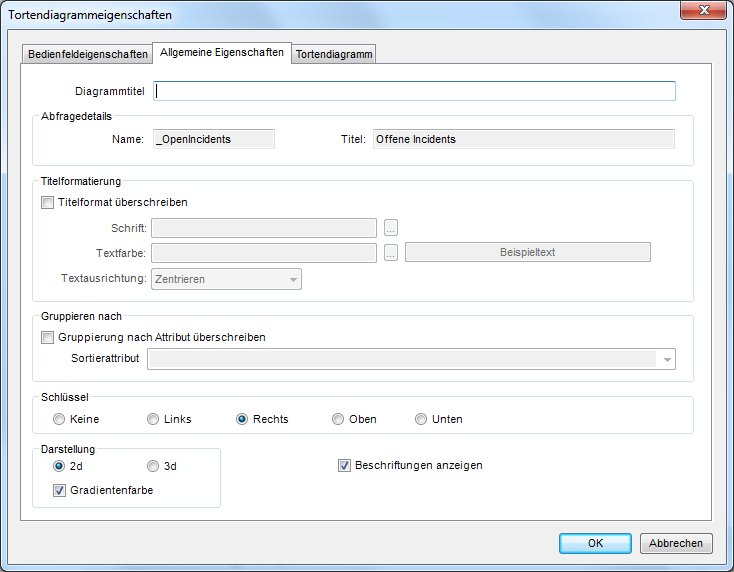The width and height of the screenshot is (734, 572).
Task: Select the Allgemeine Eigenschaften tab
Action: [221, 52]
